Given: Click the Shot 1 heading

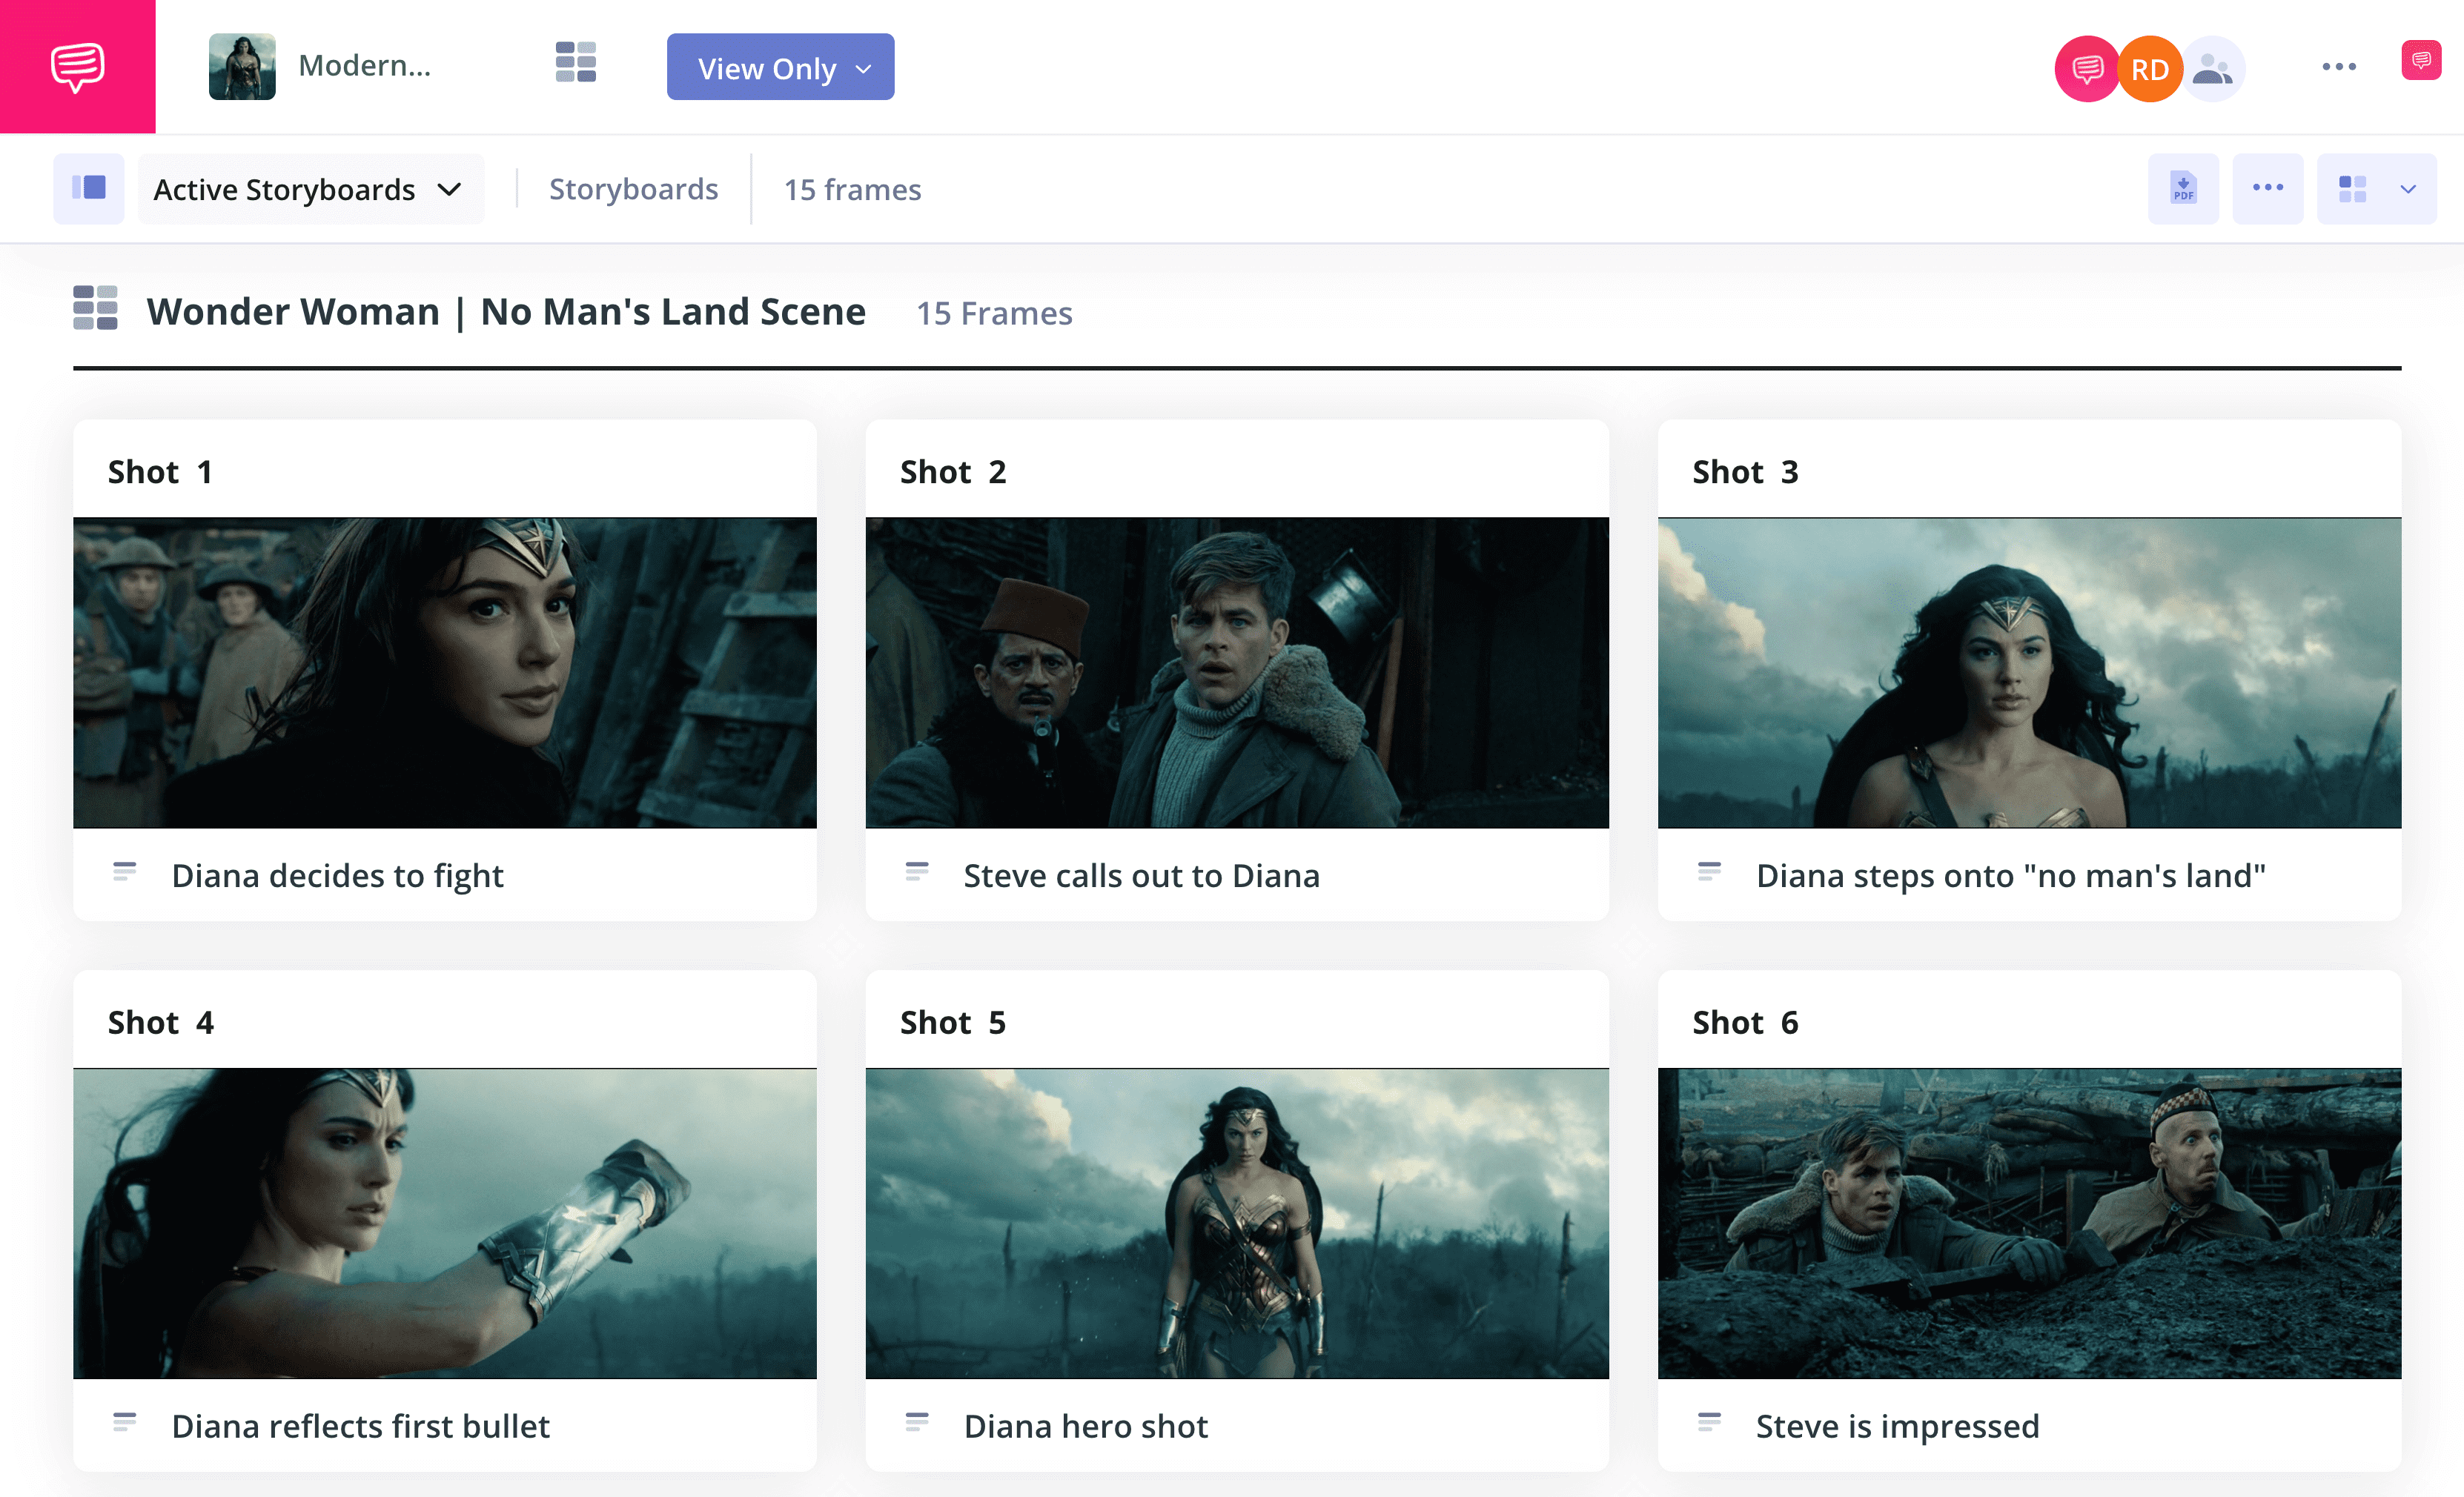Looking at the screenshot, I should [160, 471].
